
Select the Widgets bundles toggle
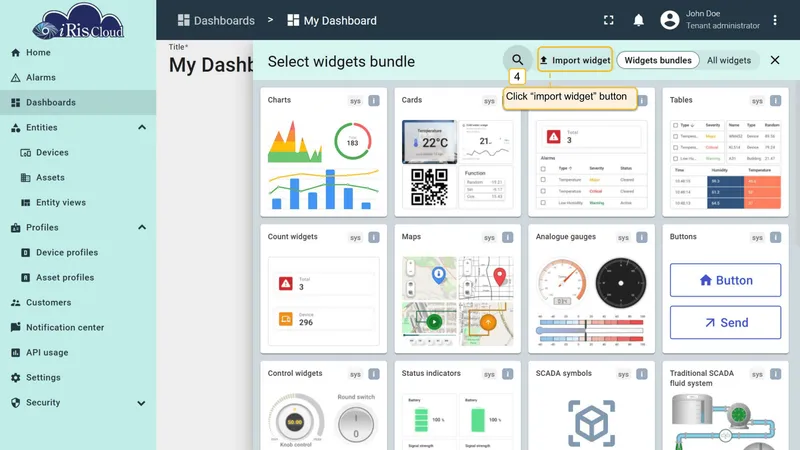coord(658,60)
